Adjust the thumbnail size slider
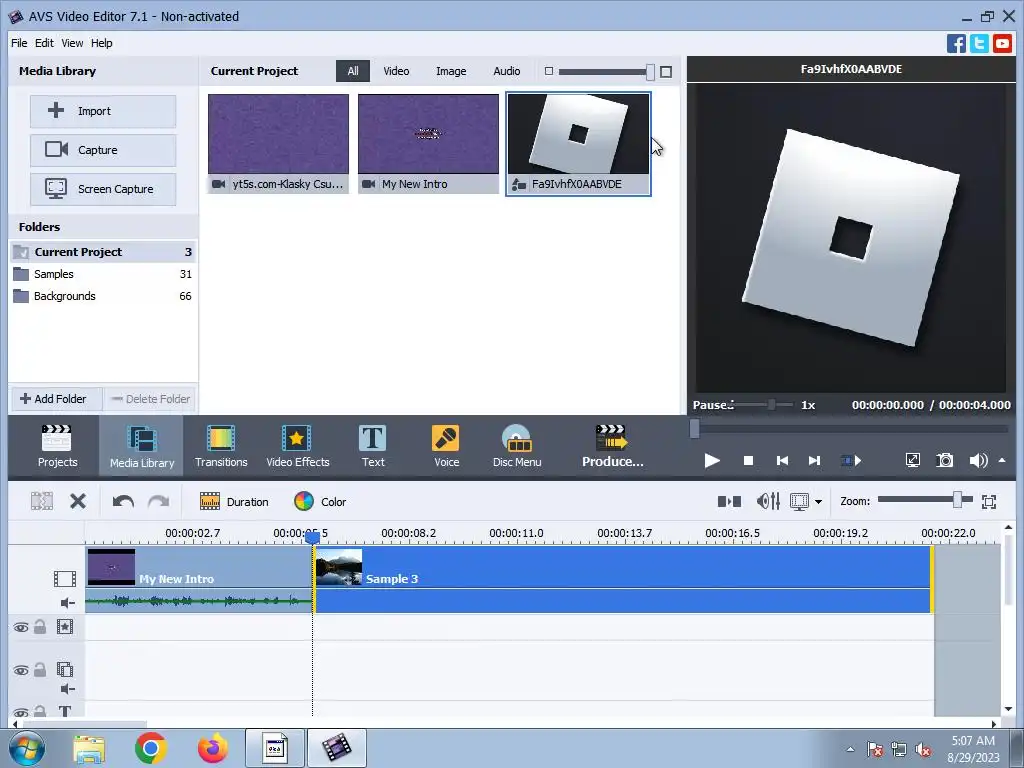Viewport: 1024px width, 768px height. [650, 72]
